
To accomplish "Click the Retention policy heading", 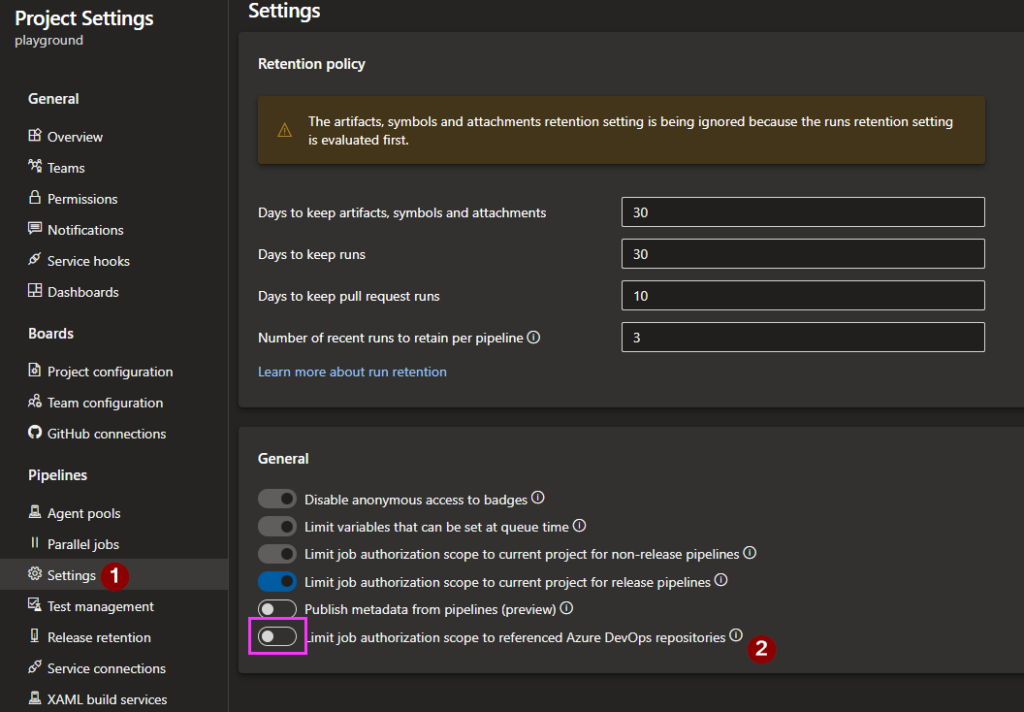I will (312, 64).
